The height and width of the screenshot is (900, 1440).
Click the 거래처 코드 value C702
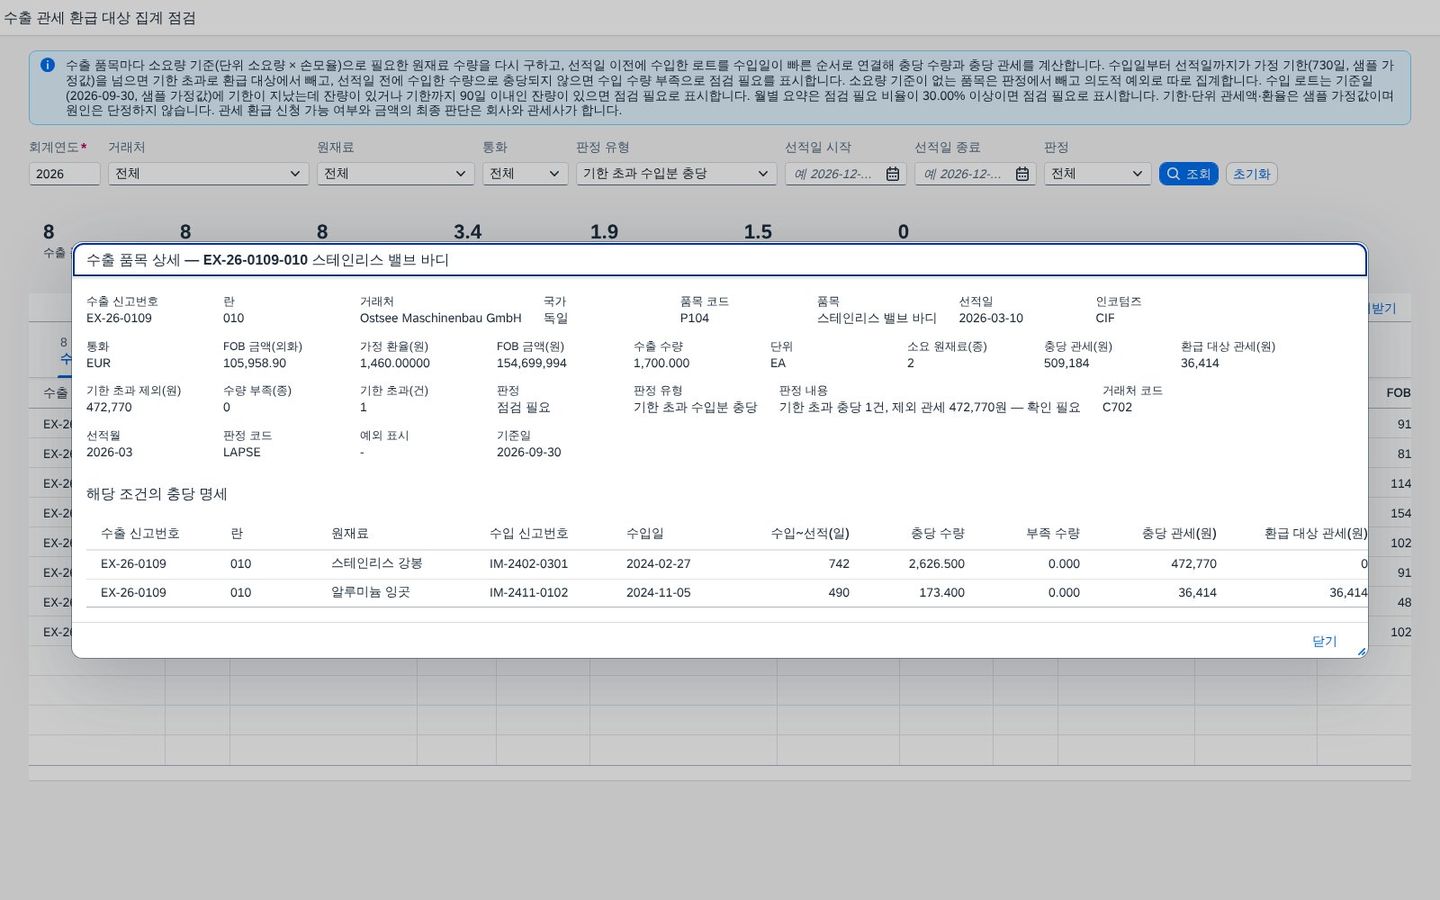click(1117, 408)
